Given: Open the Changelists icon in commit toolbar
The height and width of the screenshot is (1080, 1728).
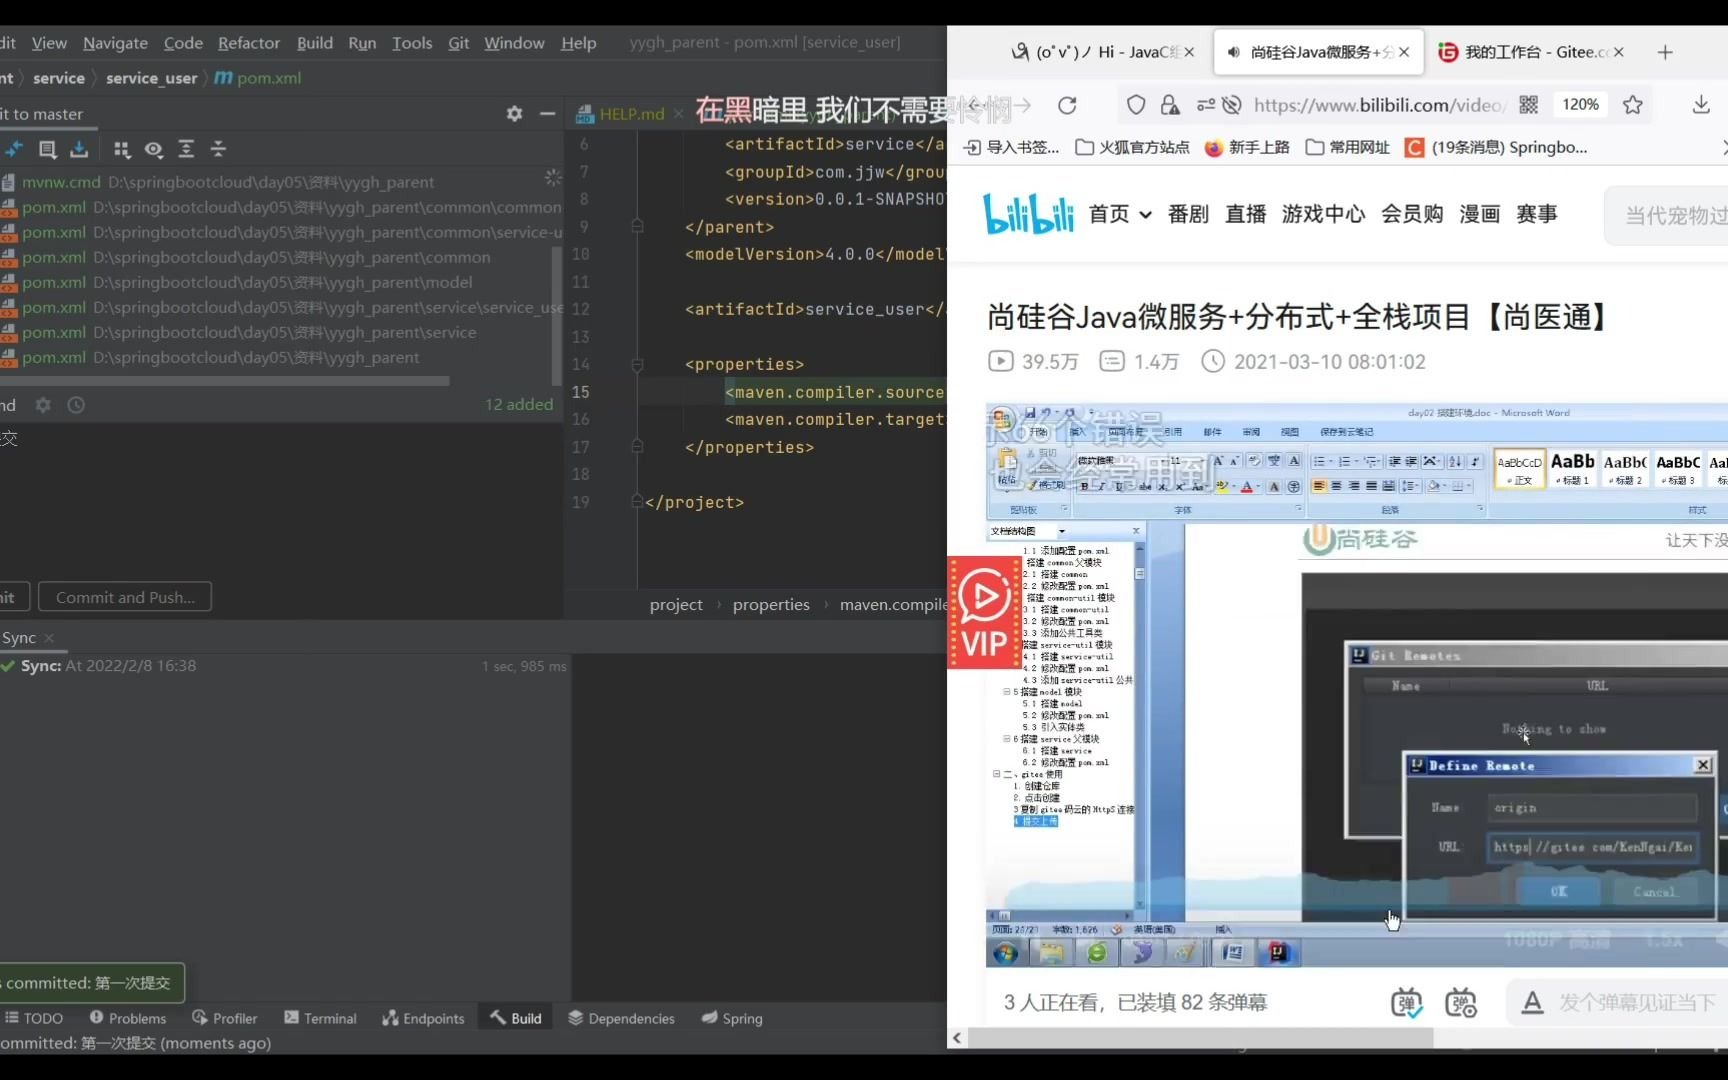Looking at the screenshot, I should [x=47, y=149].
